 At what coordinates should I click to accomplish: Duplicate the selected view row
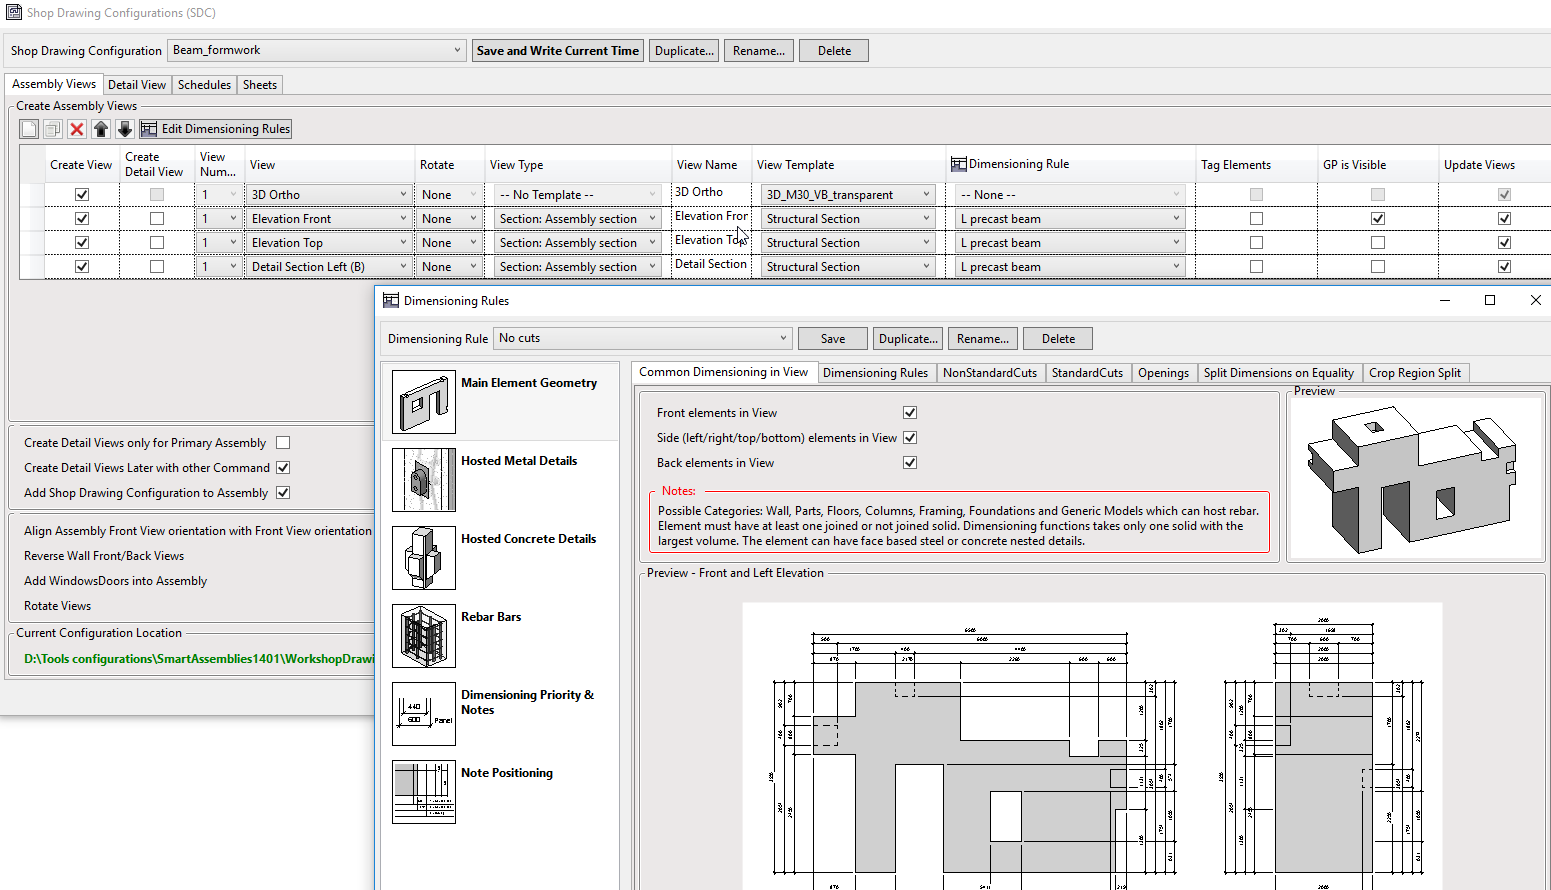(52, 128)
